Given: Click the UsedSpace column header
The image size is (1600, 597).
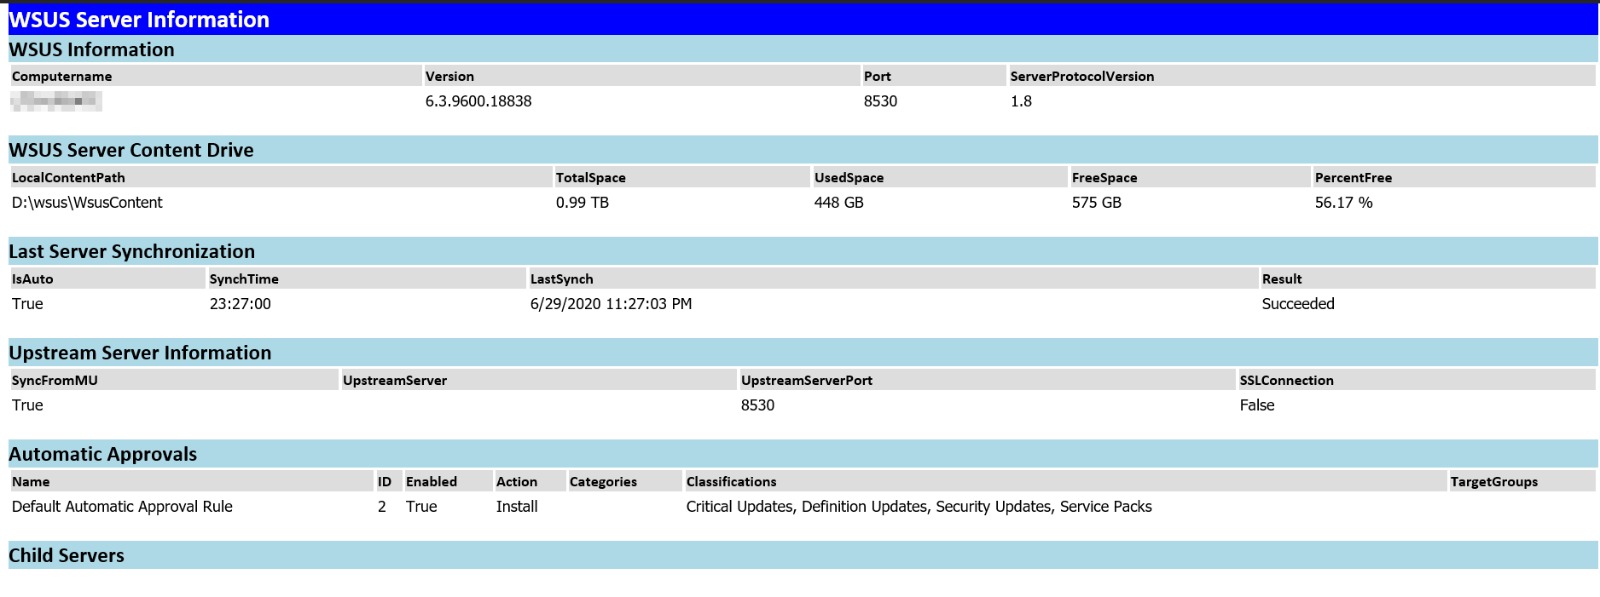Looking at the screenshot, I should 848,177.
